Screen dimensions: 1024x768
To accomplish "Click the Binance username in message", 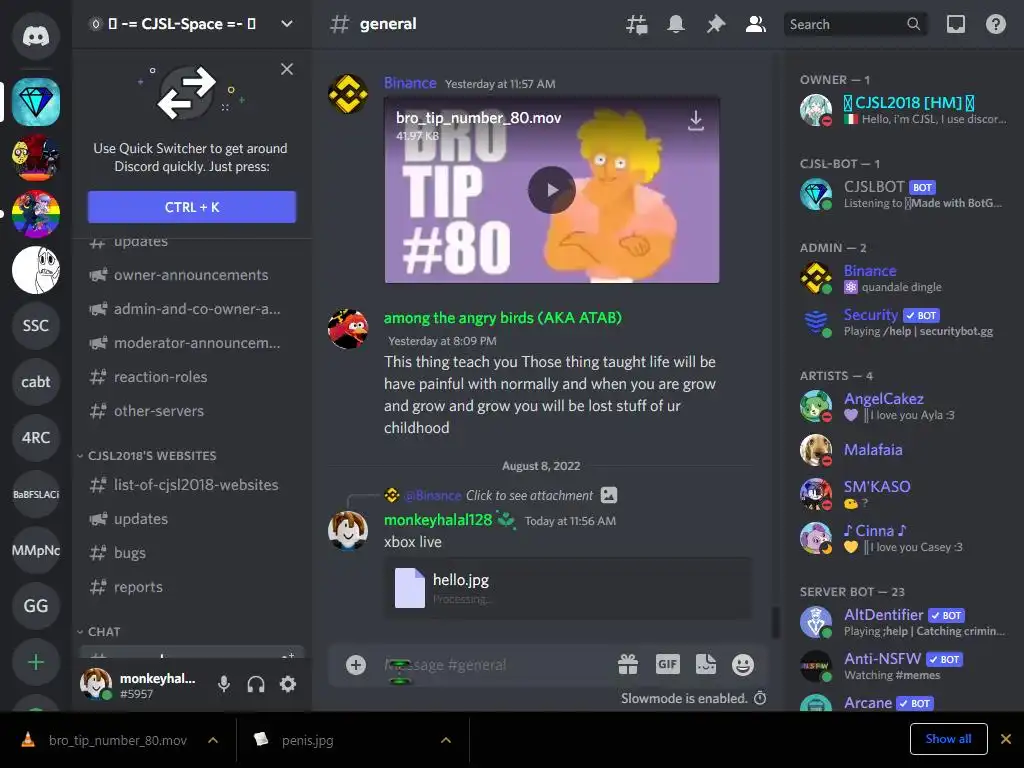I will 410,83.
